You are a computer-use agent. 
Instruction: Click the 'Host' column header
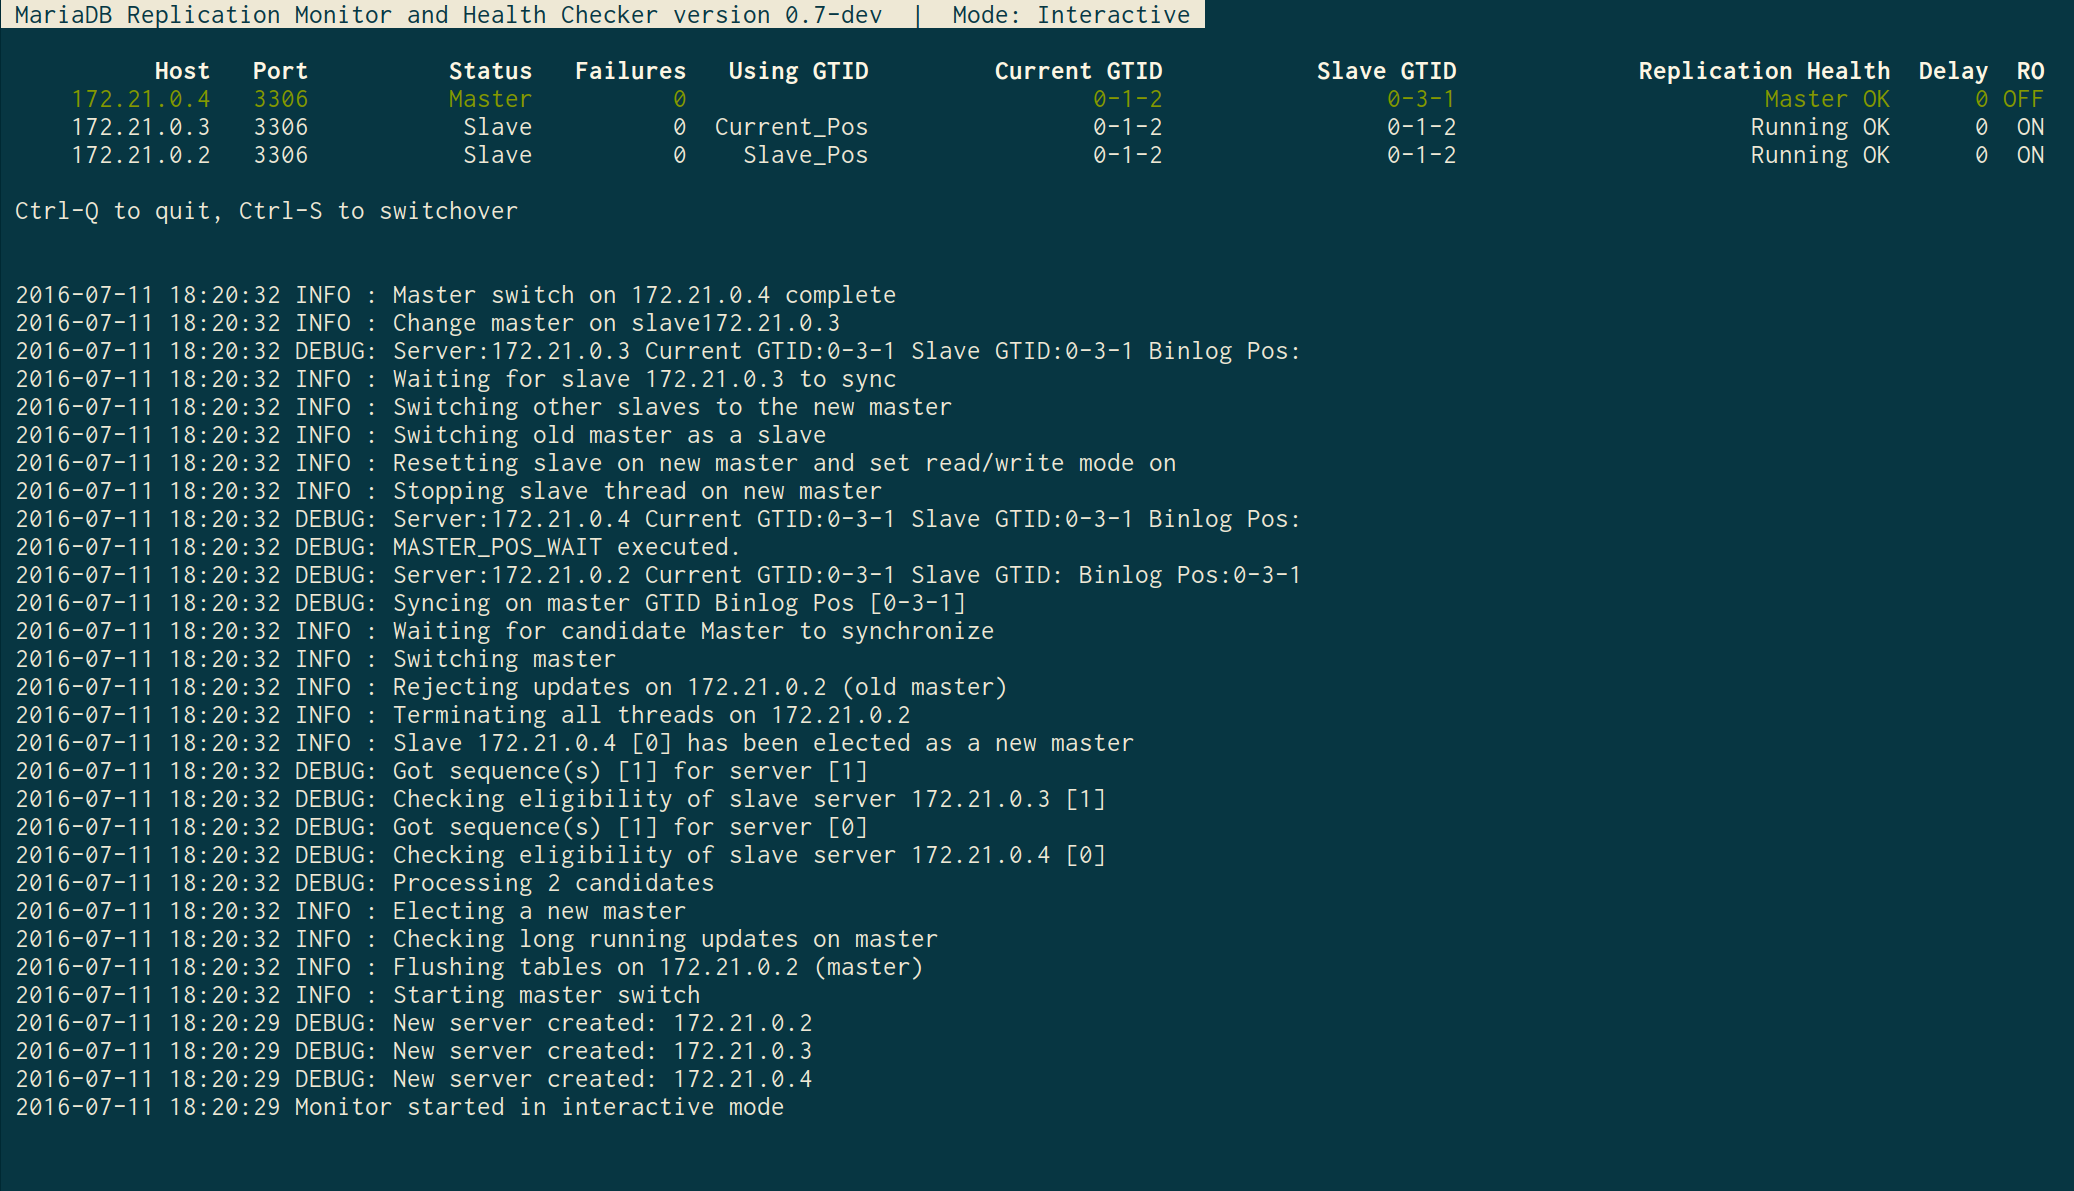[x=182, y=71]
